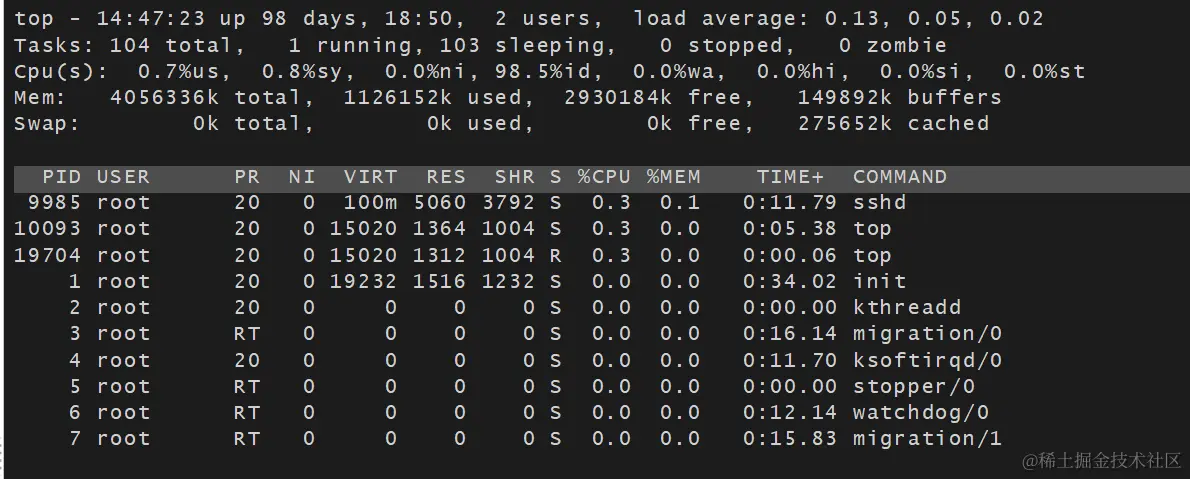This screenshot has width=1190, height=479.
Task: Click TIME+ value 0:34.02
Action: tap(790, 282)
